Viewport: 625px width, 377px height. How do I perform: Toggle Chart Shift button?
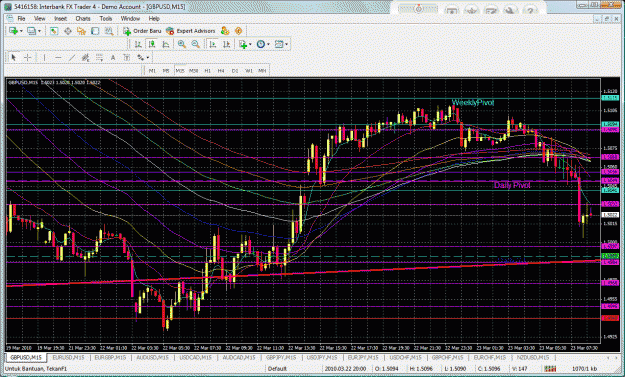[x=226, y=44]
